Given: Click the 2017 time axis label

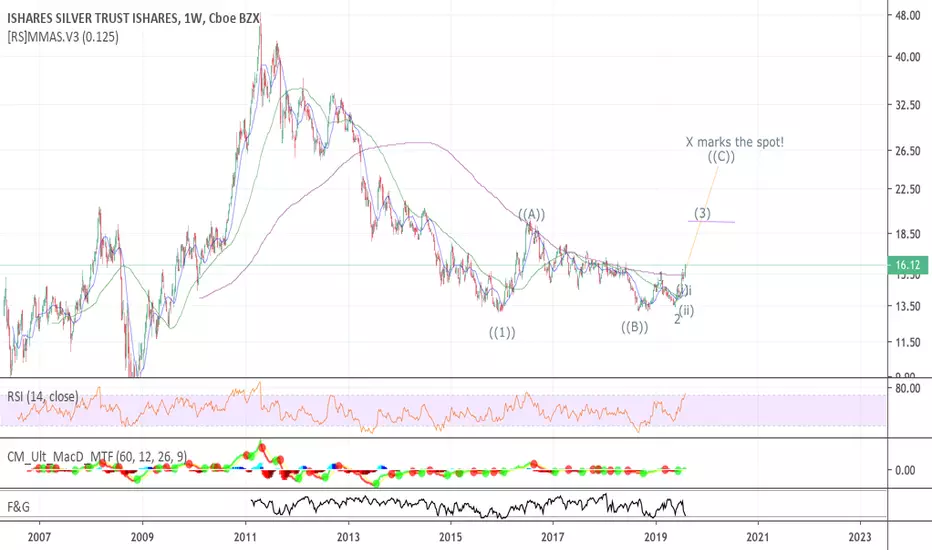Looking at the screenshot, I should point(553,538).
